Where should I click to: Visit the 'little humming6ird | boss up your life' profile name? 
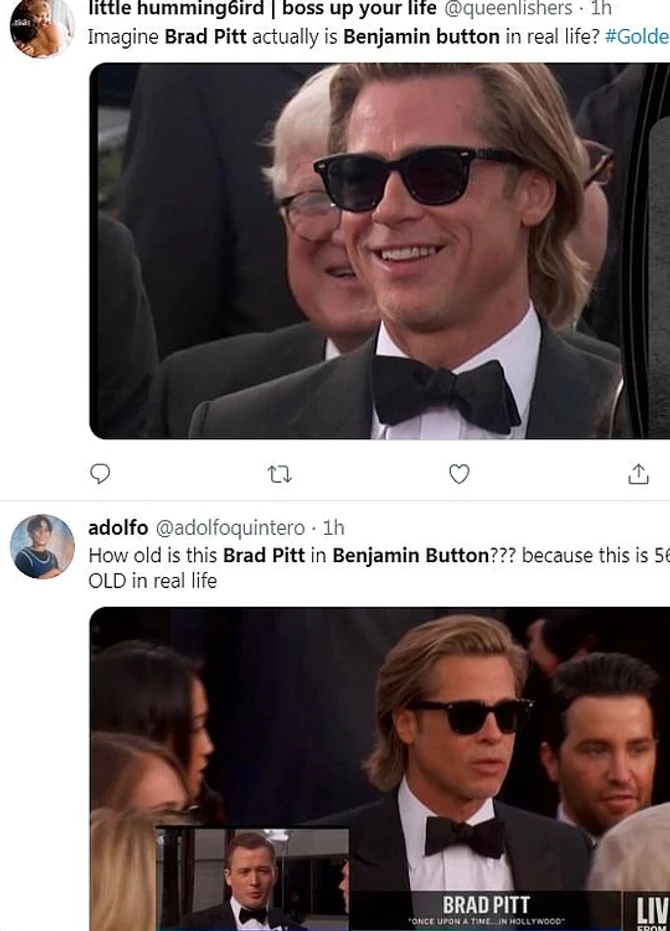262,9
